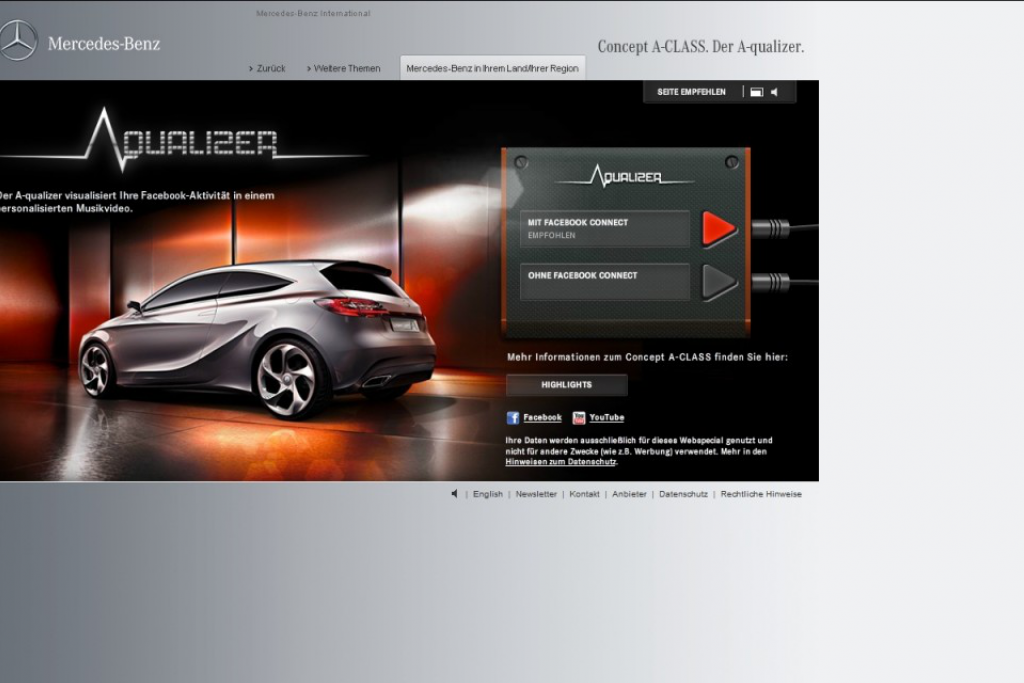1024x683 pixels.
Task: Expand Weitere Themen menu
Action: (344, 68)
